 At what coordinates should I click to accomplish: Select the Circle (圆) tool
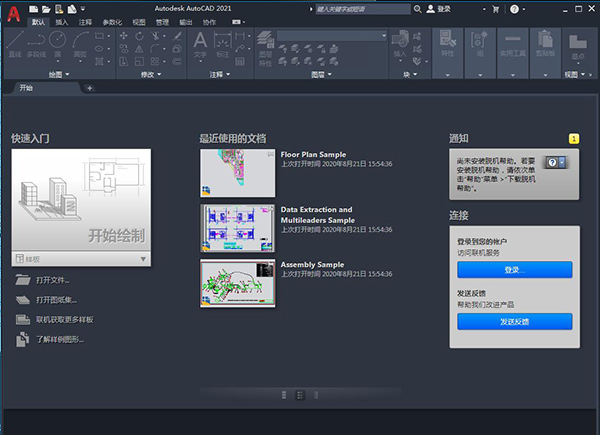tap(58, 44)
